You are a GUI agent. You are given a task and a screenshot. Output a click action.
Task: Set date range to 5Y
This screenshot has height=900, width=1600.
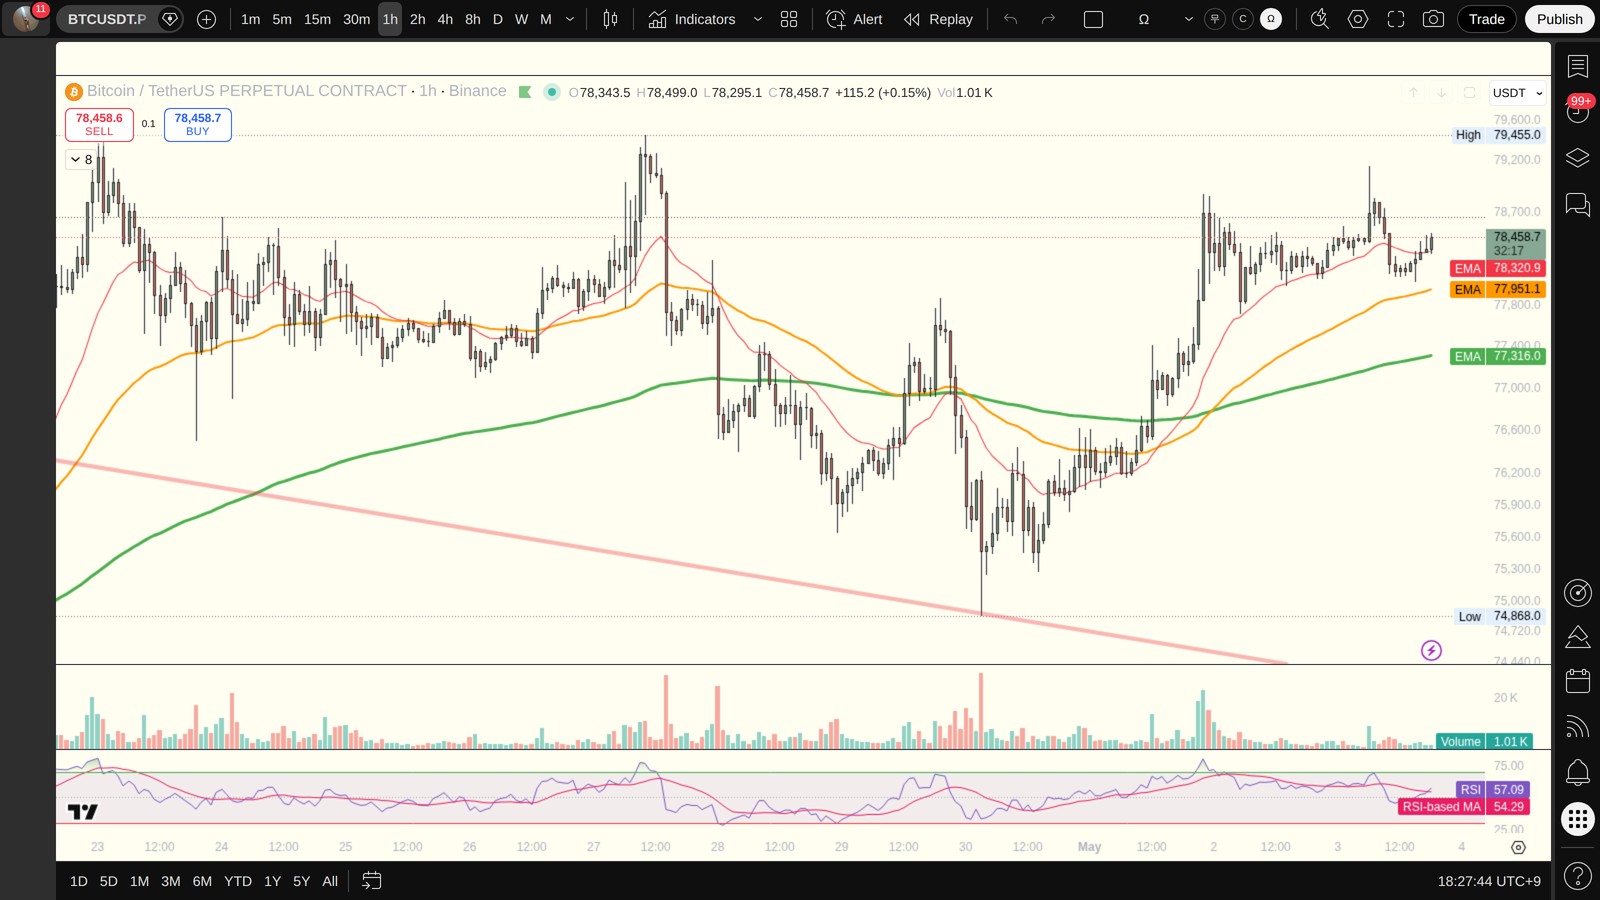[x=301, y=881]
